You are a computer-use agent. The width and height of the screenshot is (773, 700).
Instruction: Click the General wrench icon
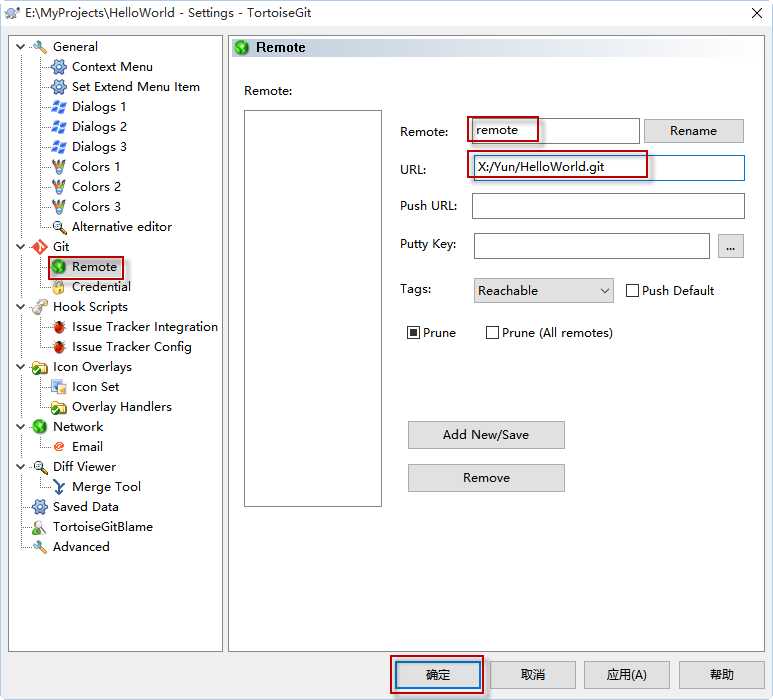[x=39, y=47]
